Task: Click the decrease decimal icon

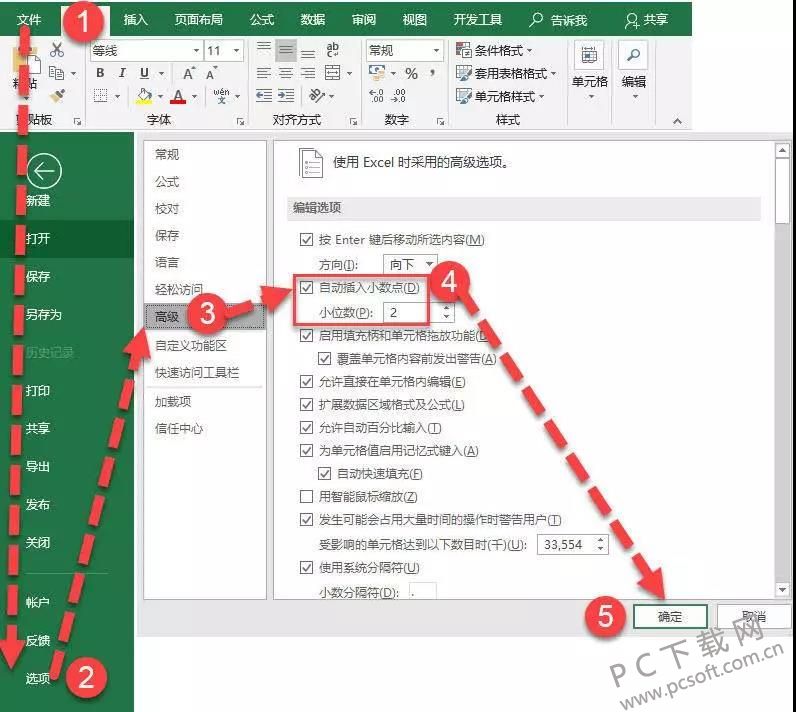Action: (399, 95)
